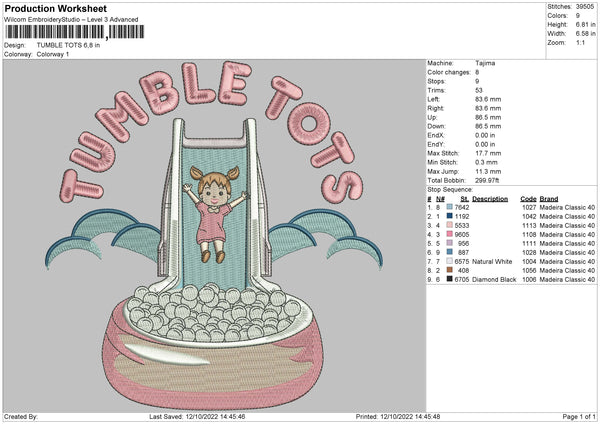Viewport: 600px width, 424px height.
Task: Click the blue swatch beside 887
Action: [x=450, y=252]
